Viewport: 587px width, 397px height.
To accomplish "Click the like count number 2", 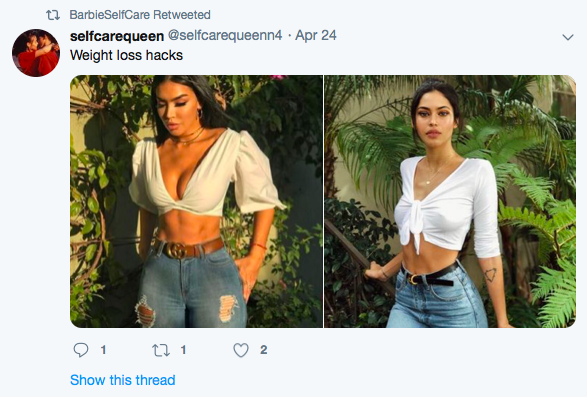I will click(x=264, y=350).
